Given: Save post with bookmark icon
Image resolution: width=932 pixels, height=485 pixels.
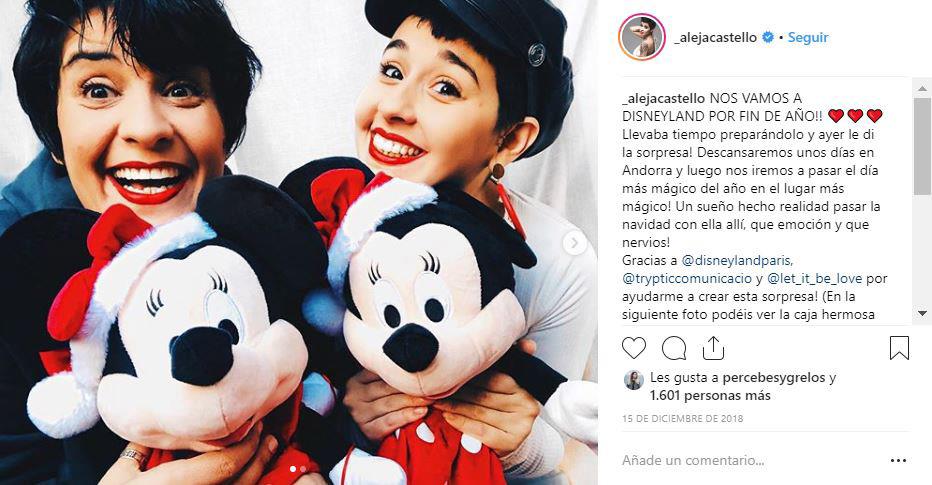Looking at the screenshot, I should pos(899,348).
